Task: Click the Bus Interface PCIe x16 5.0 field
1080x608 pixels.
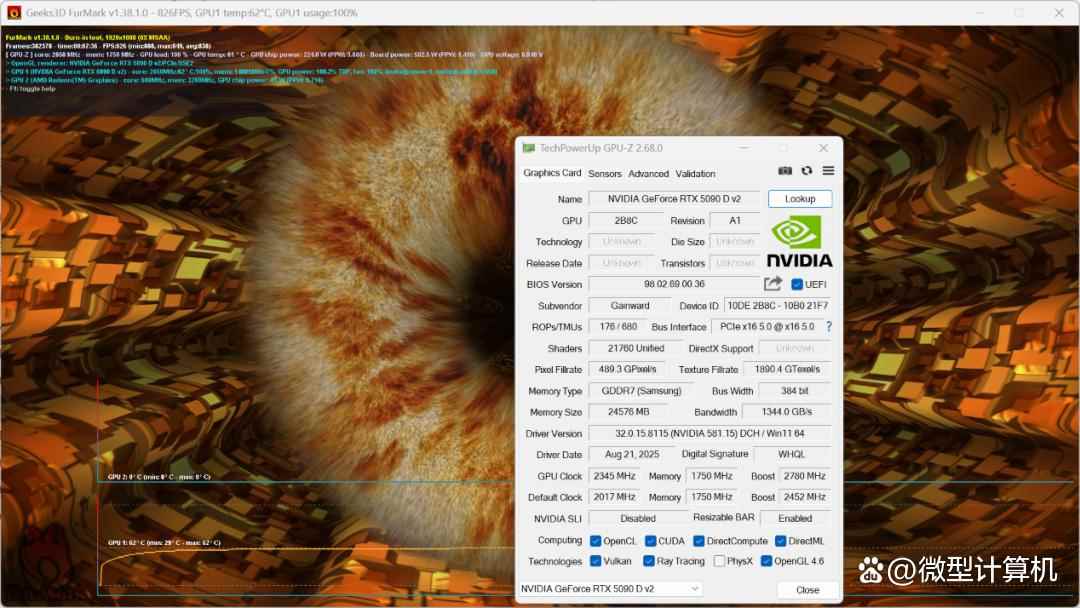Action: coord(767,326)
